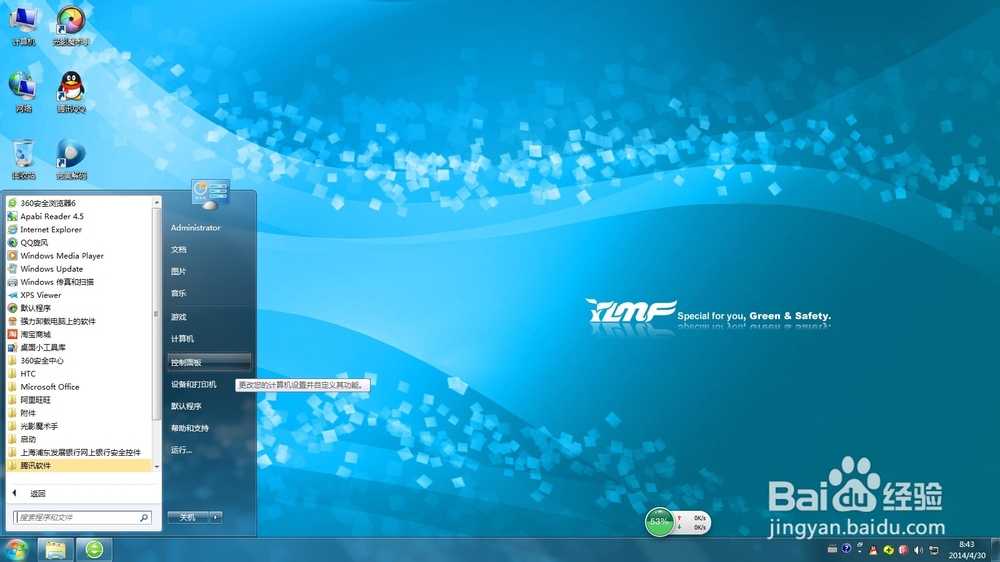
Task: Click the magnifier icon in search box
Action: click(144, 517)
